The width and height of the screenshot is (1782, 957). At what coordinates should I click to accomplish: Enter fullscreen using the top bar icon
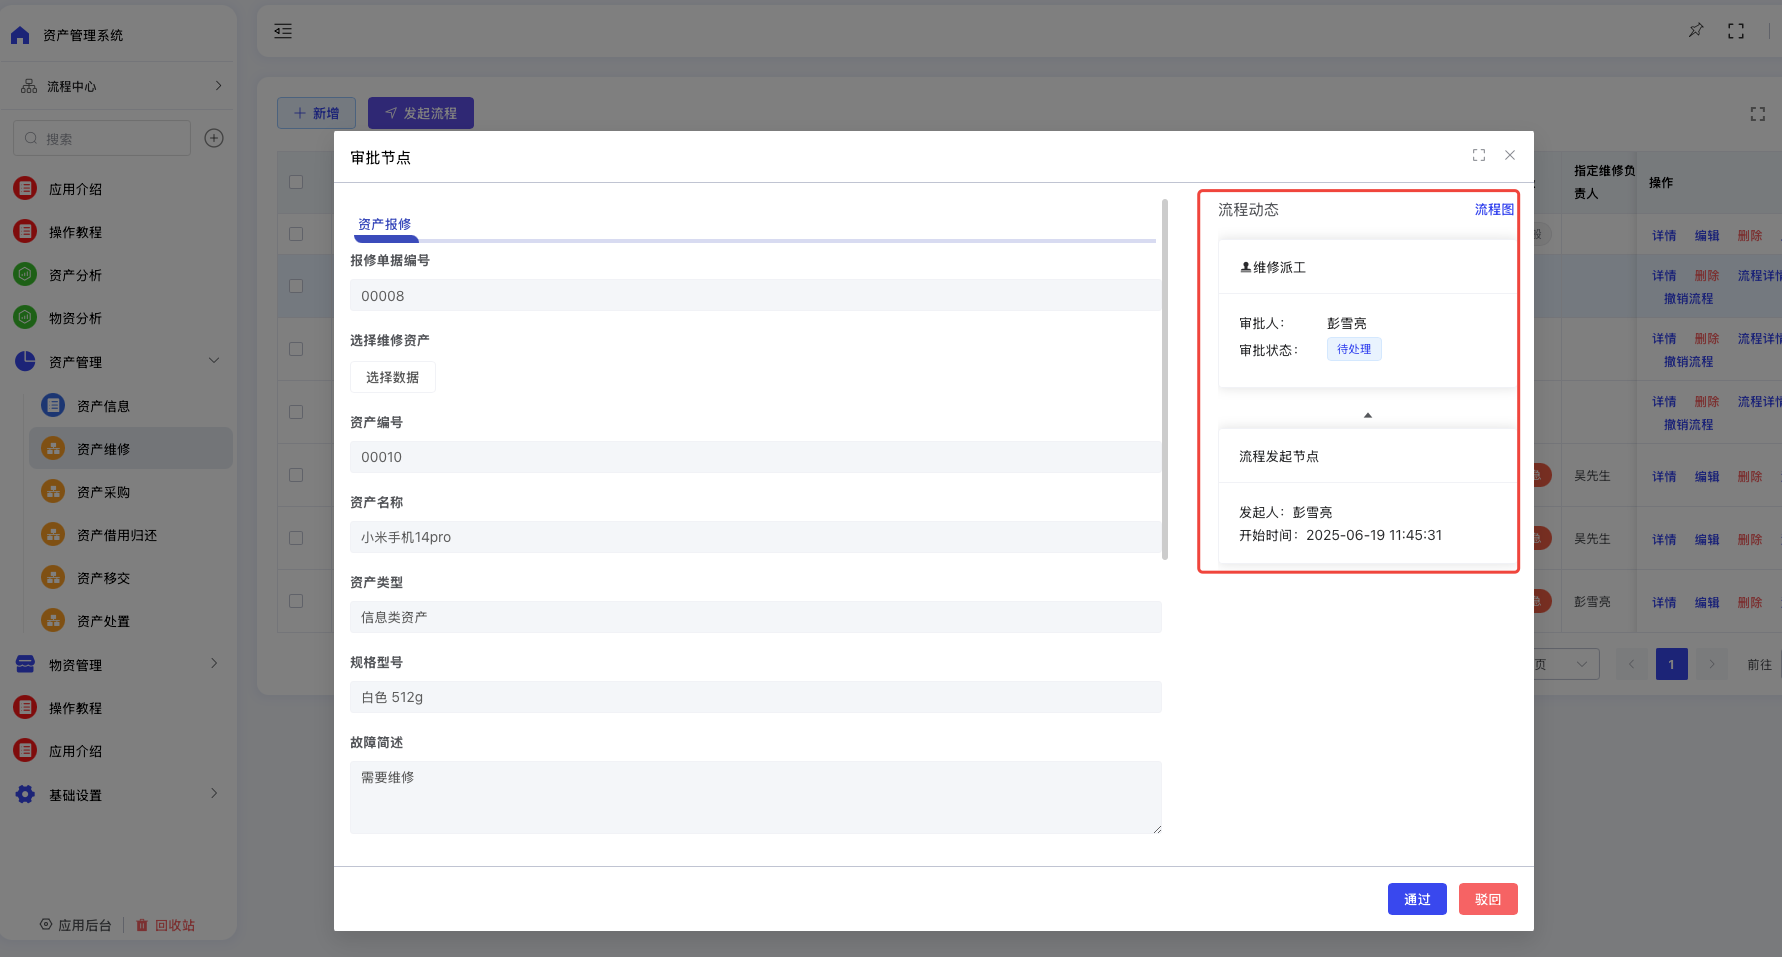1736,31
